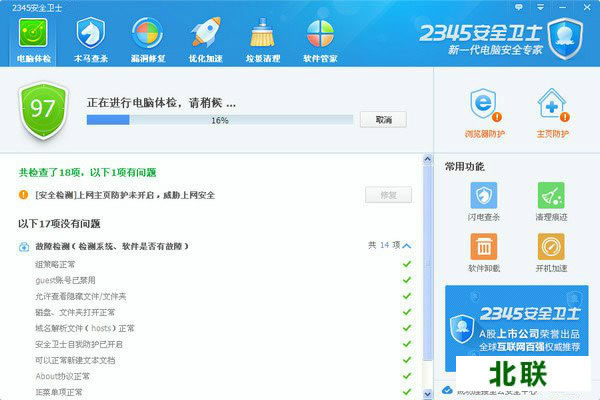Select the 优化加速 rocket icon

pos(206,31)
